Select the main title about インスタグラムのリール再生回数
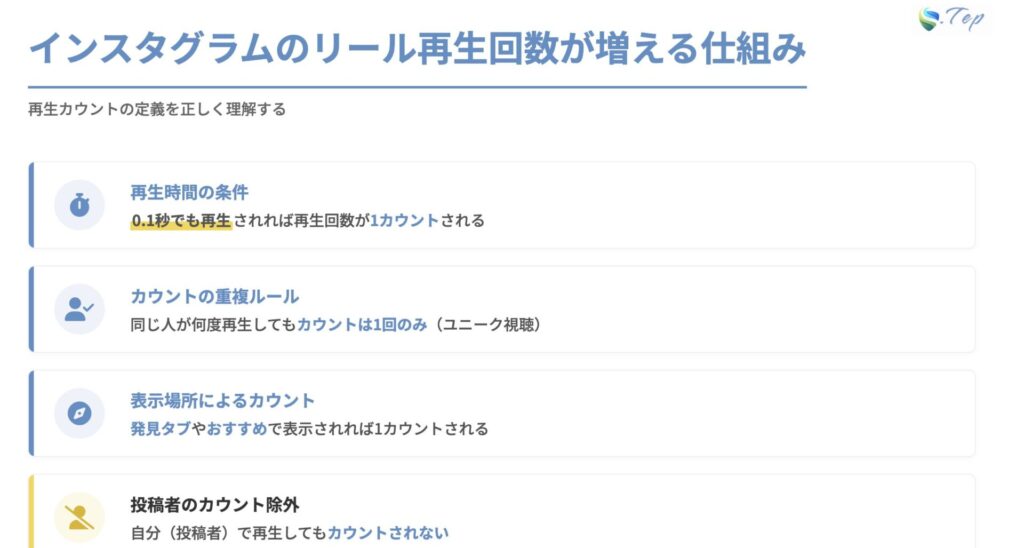1024x548 pixels. (x=417, y=48)
